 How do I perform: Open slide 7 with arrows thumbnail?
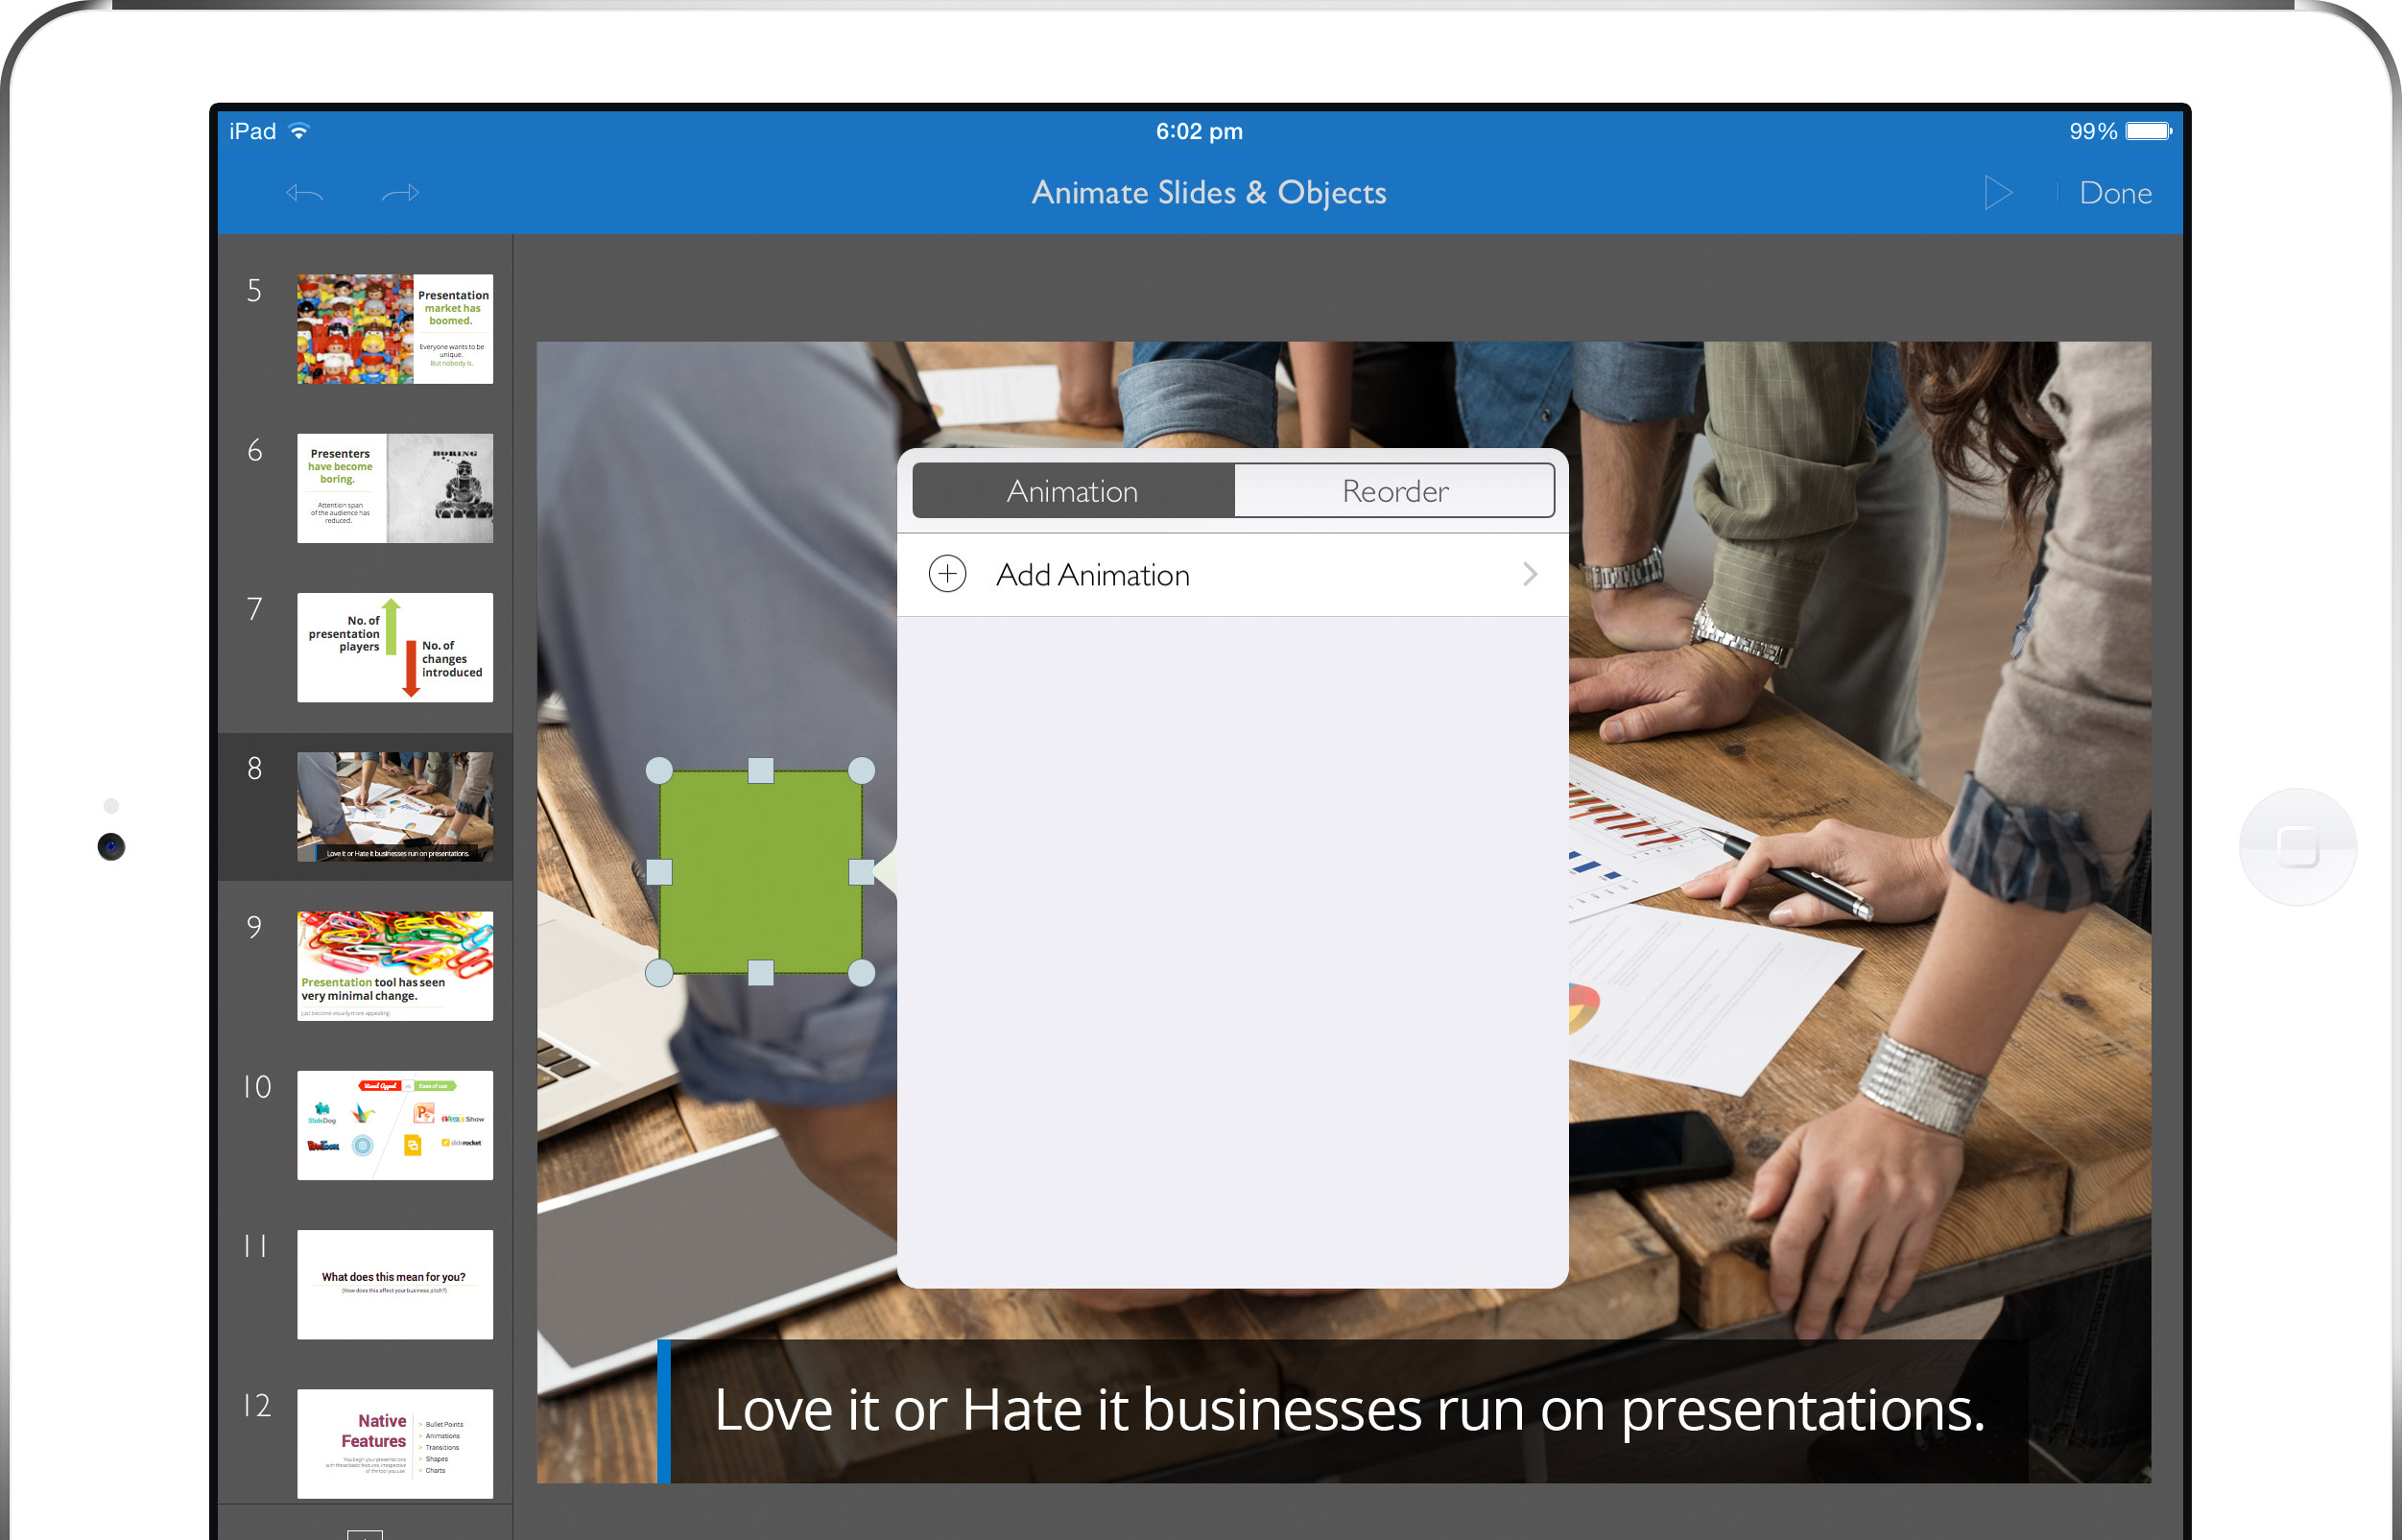(395, 647)
